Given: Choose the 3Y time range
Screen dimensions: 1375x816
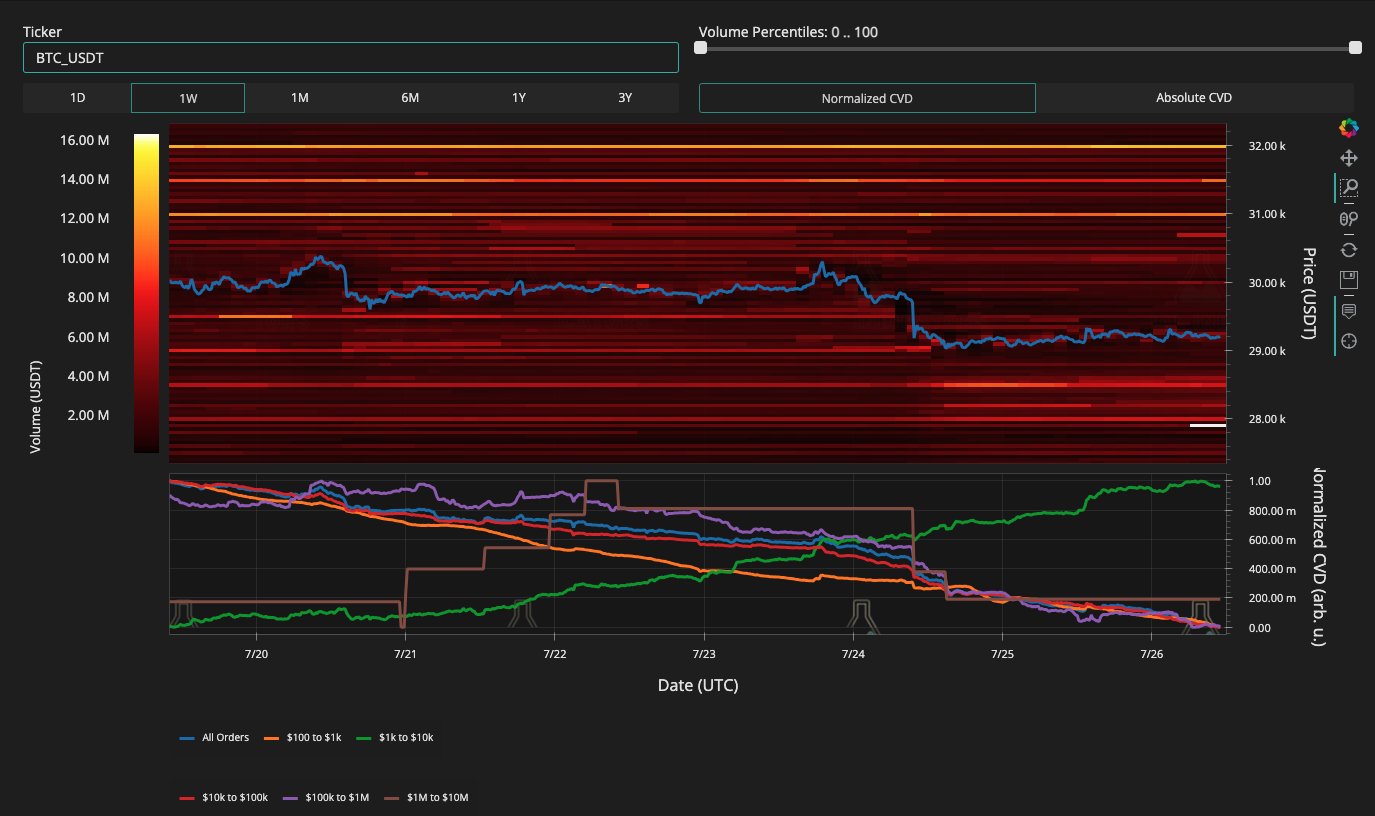Looking at the screenshot, I should [623, 98].
